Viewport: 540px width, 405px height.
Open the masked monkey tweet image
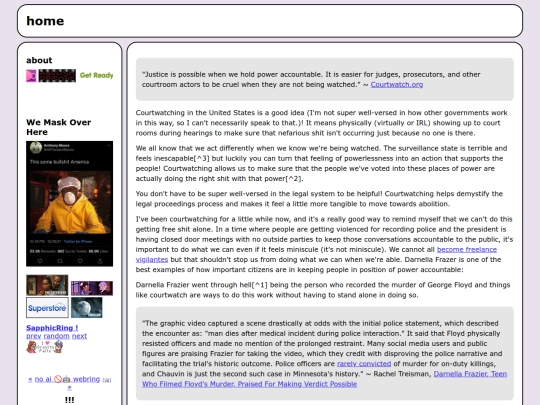pyautogui.click(x=70, y=204)
